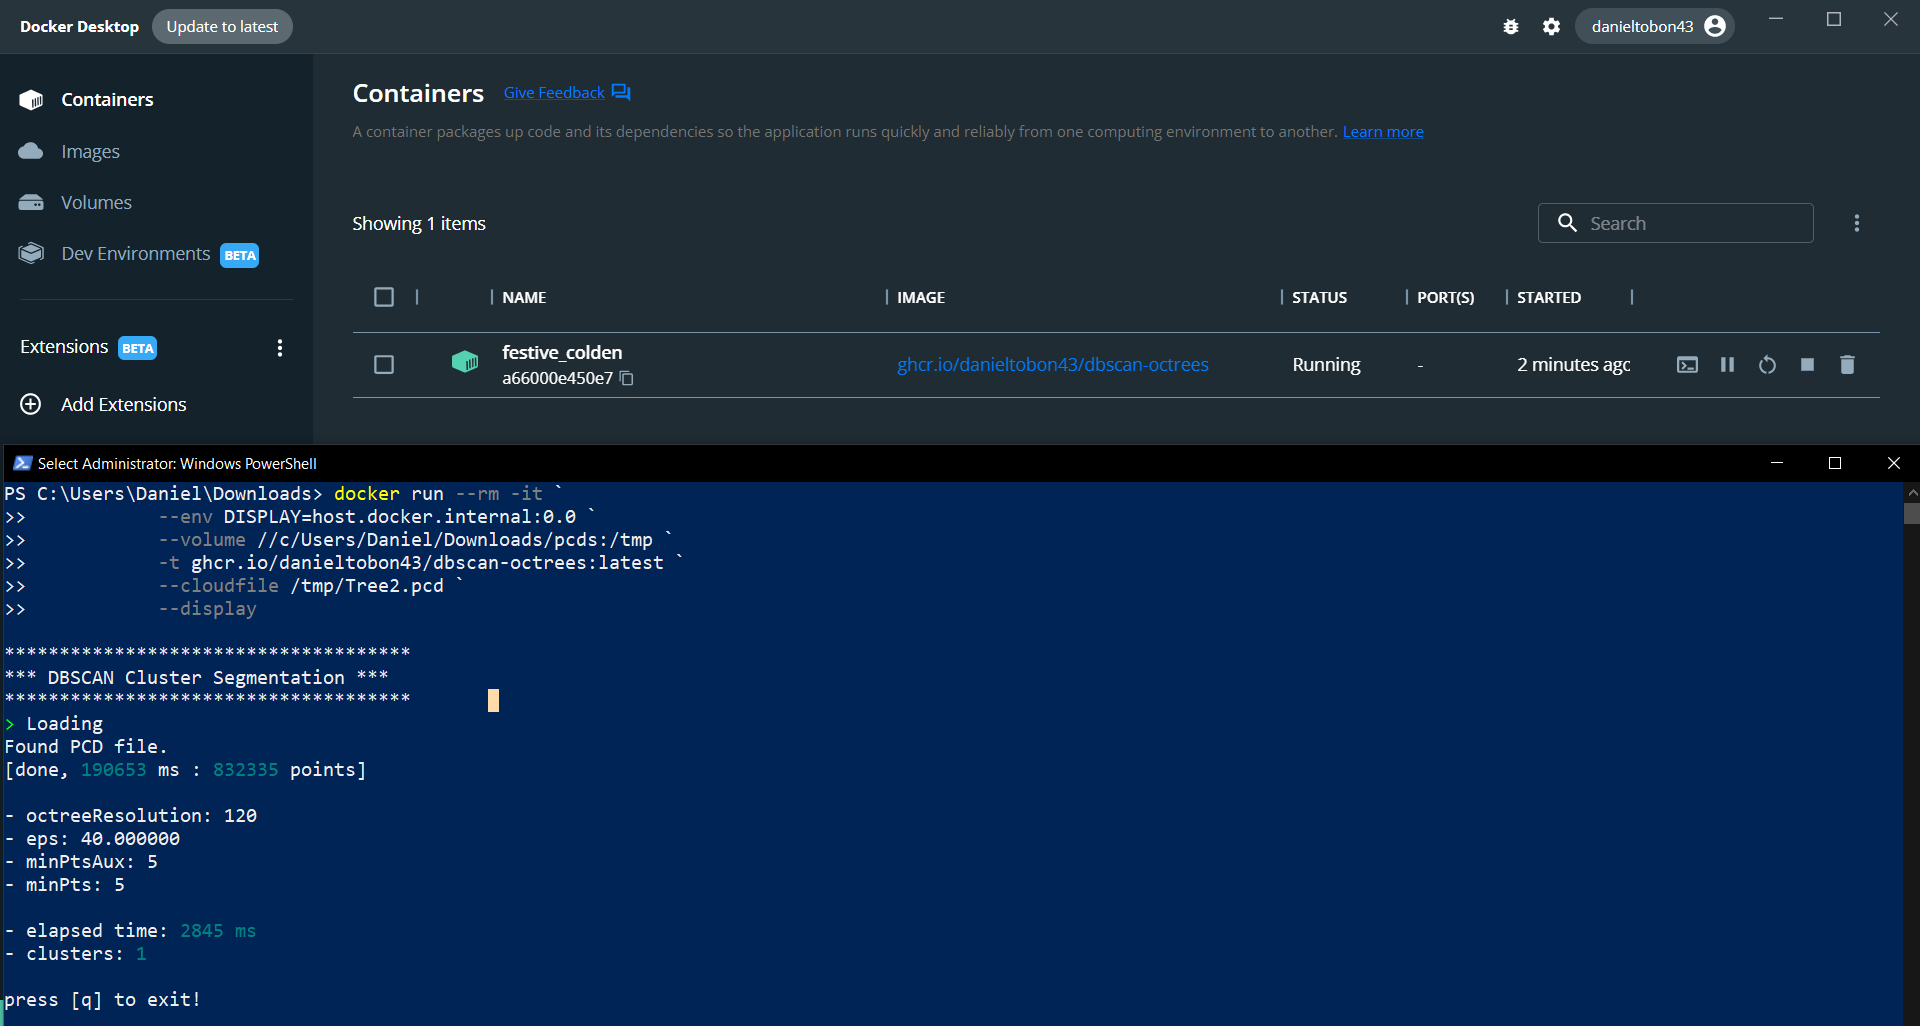Viewport: 1920px width, 1026px height.
Task: Maximize the PowerShell window
Action: click(1835, 463)
